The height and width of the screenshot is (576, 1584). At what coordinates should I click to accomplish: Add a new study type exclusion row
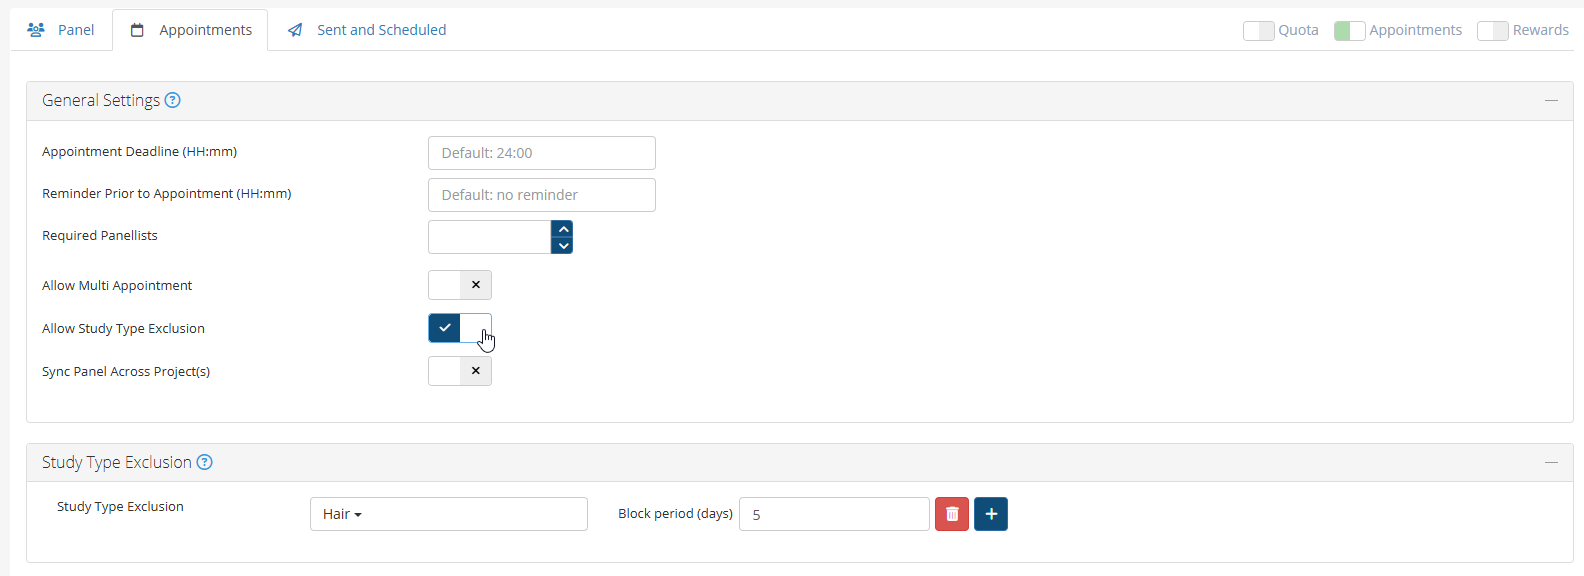tap(991, 514)
